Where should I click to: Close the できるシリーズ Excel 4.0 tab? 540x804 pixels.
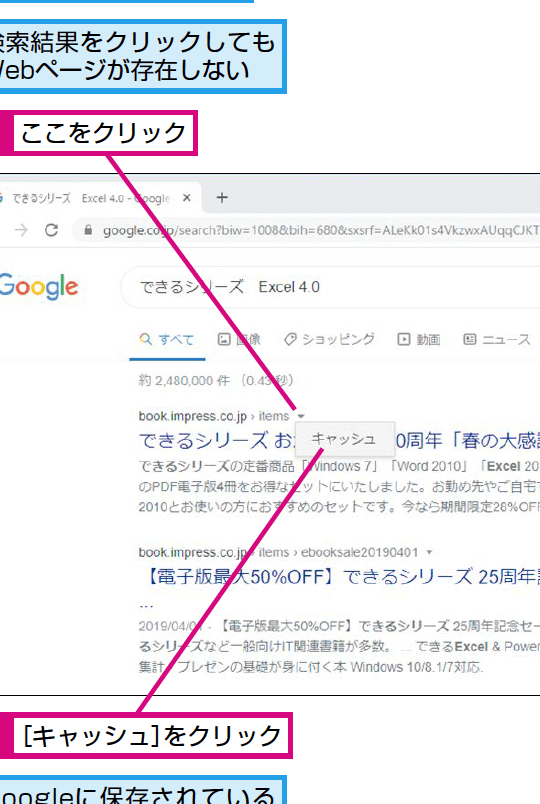point(187,198)
